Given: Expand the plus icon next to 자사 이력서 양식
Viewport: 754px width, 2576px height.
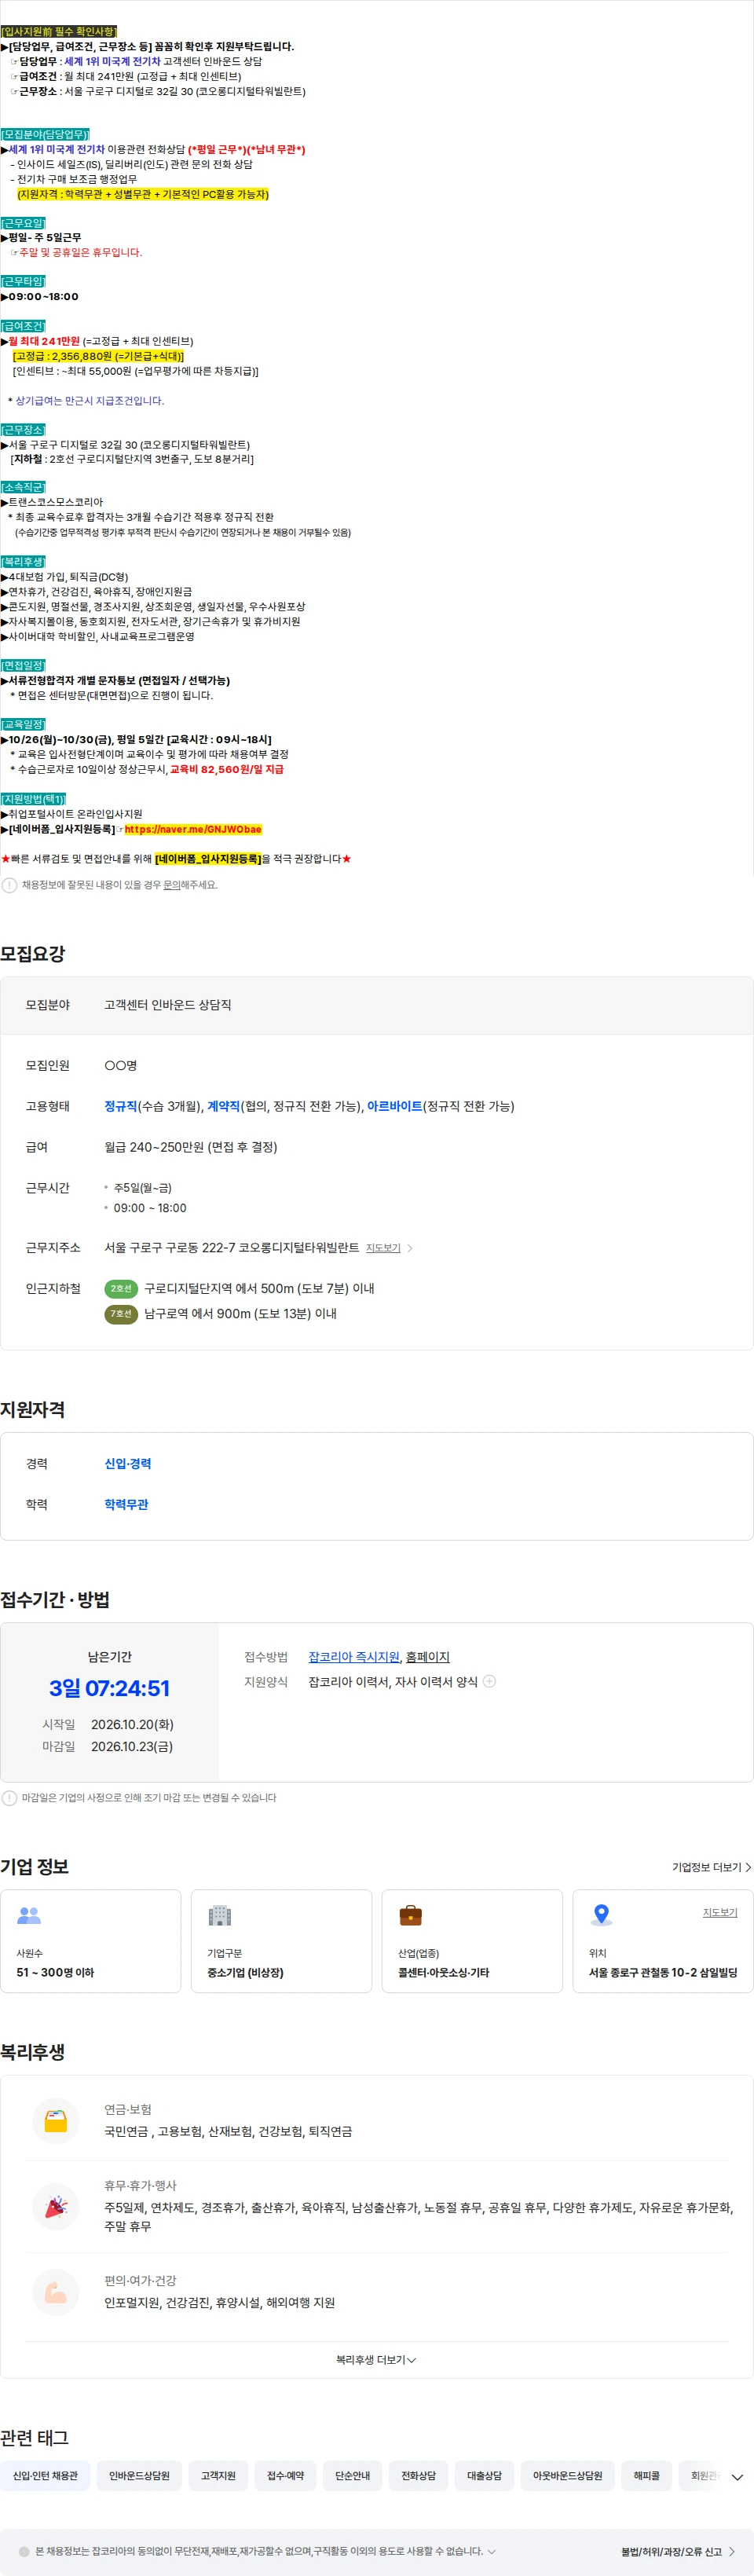Looking at the screenshot, I should [x=489, y=1682].
